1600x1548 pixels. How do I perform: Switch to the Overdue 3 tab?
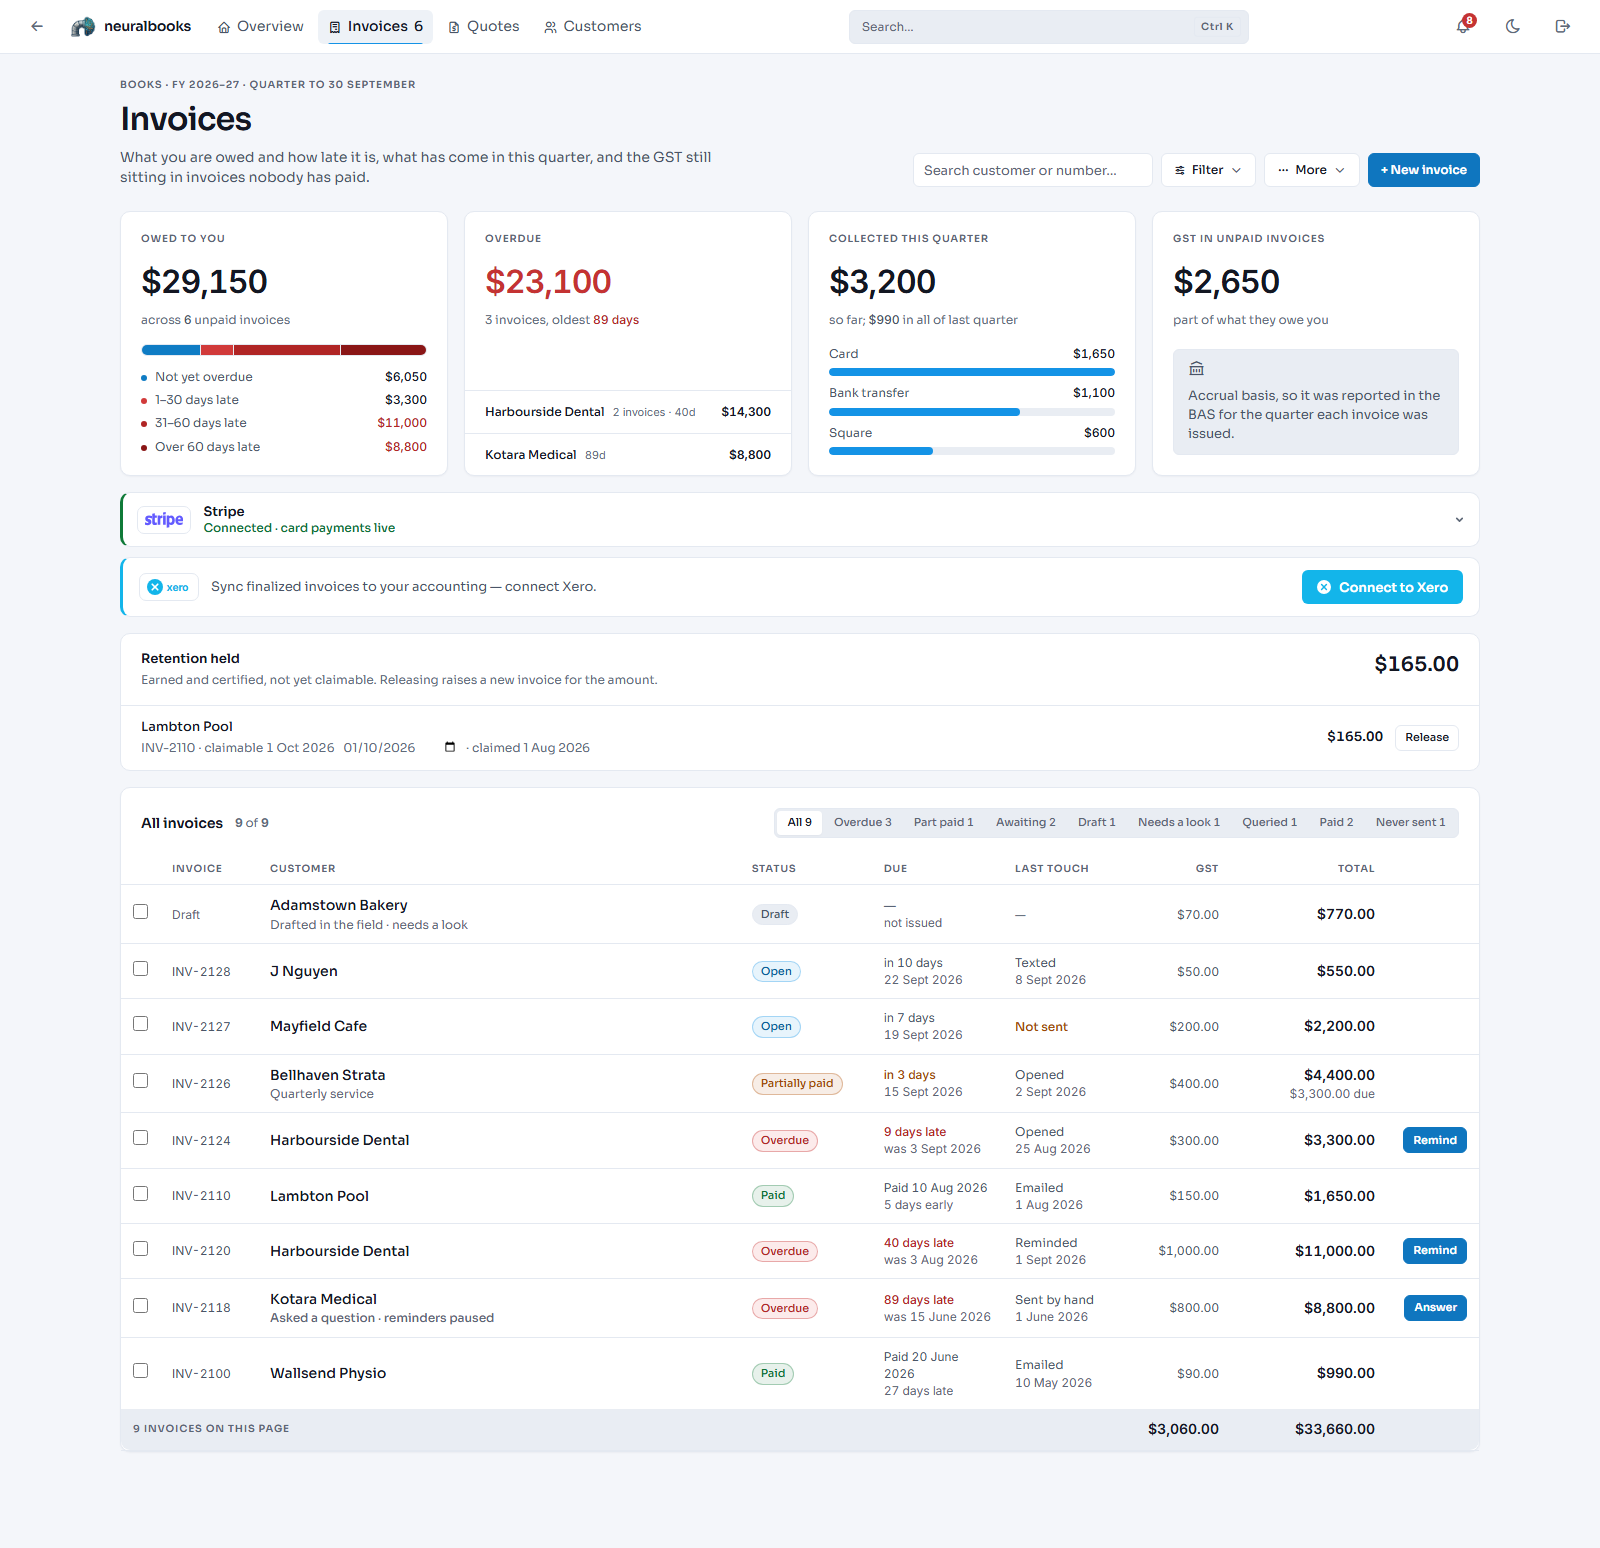862,823
